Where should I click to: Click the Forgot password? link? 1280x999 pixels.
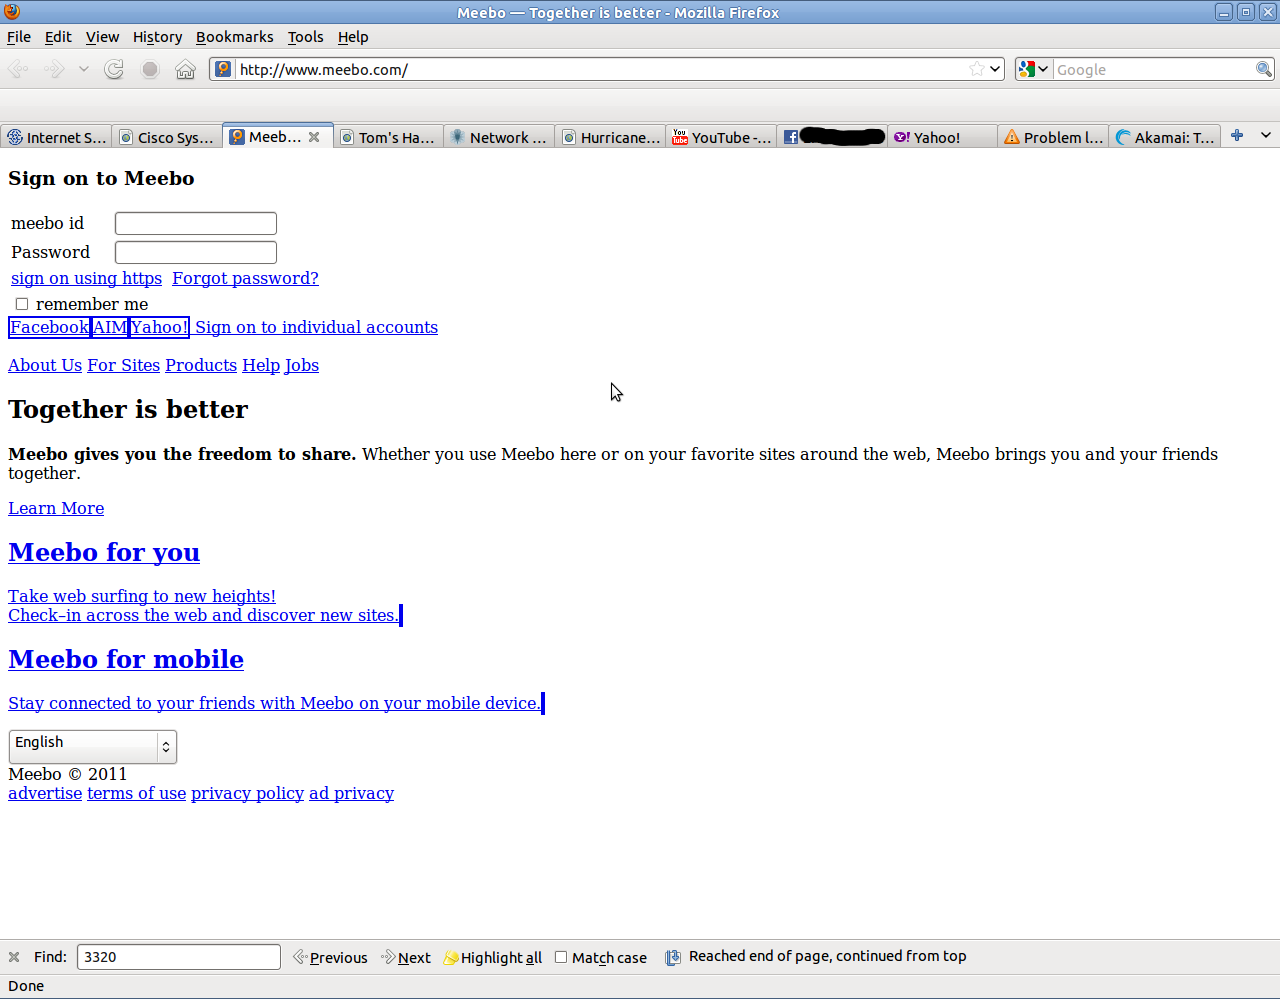tap(245, 278)
